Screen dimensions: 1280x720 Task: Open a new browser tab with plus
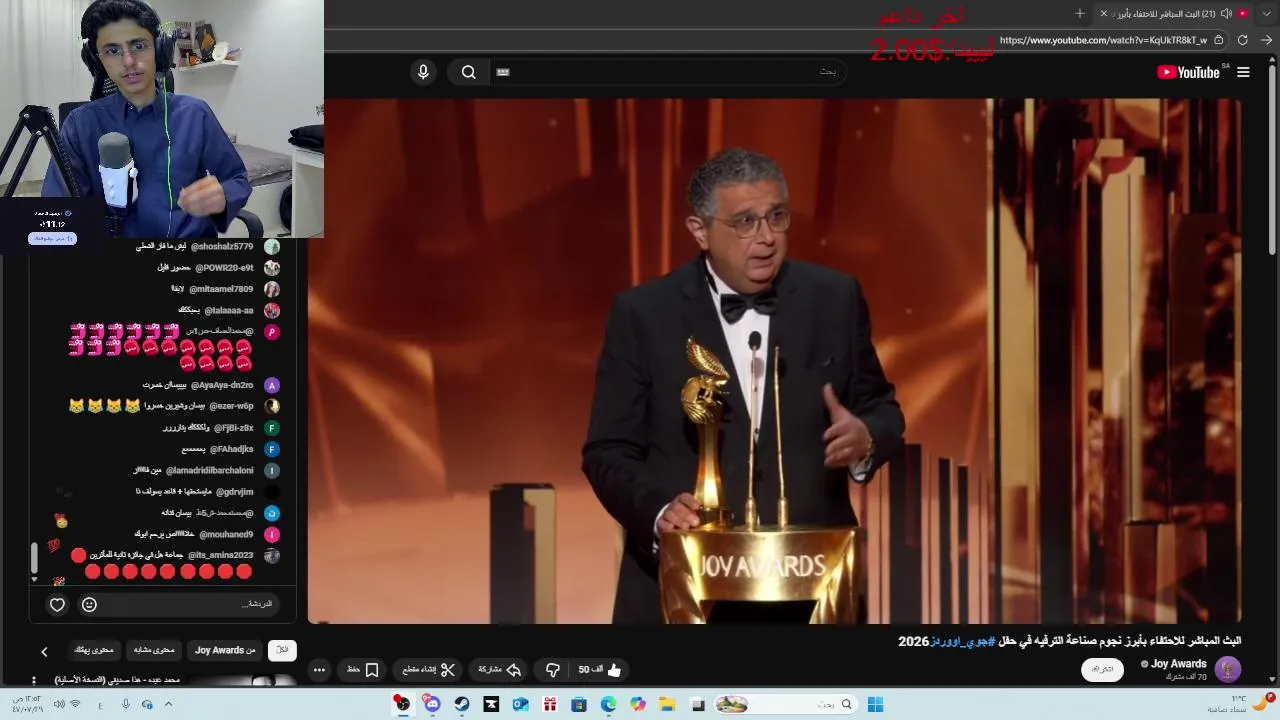tap(1079, 13)
